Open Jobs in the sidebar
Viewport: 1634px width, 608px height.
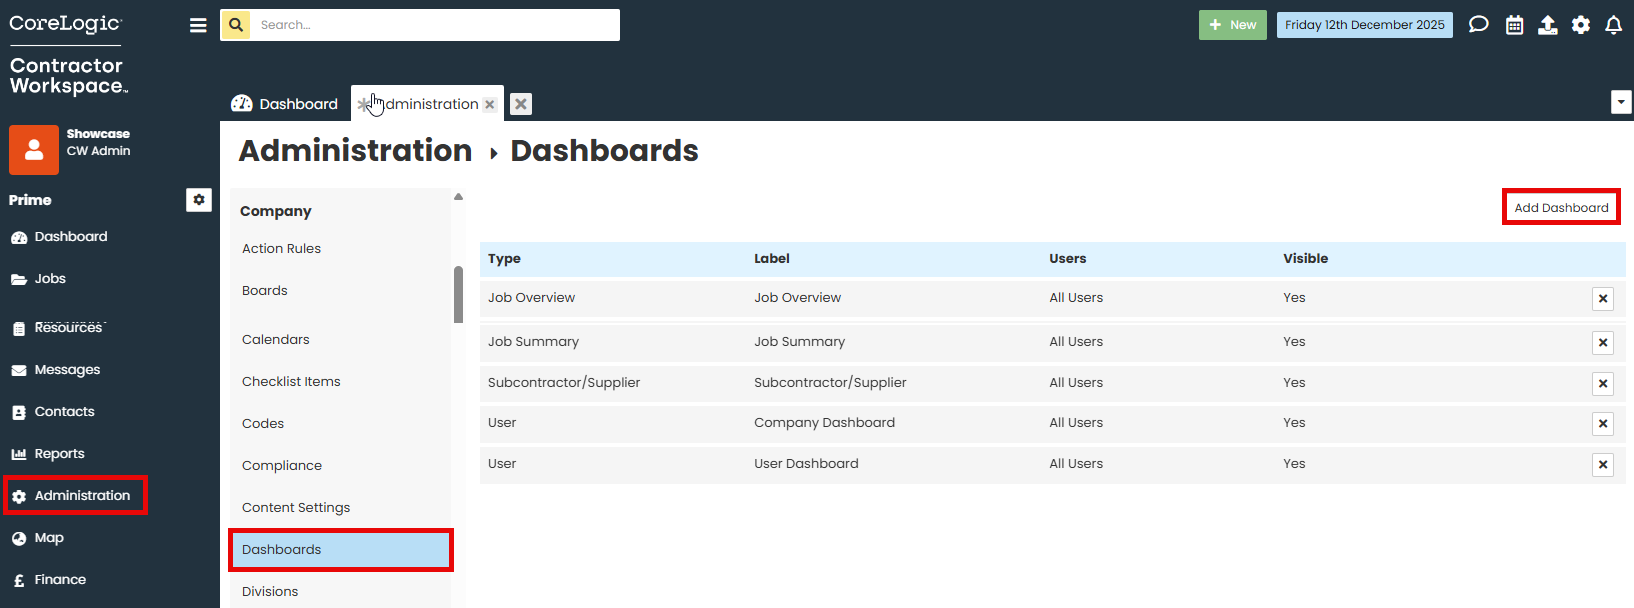tap(50, 279)
